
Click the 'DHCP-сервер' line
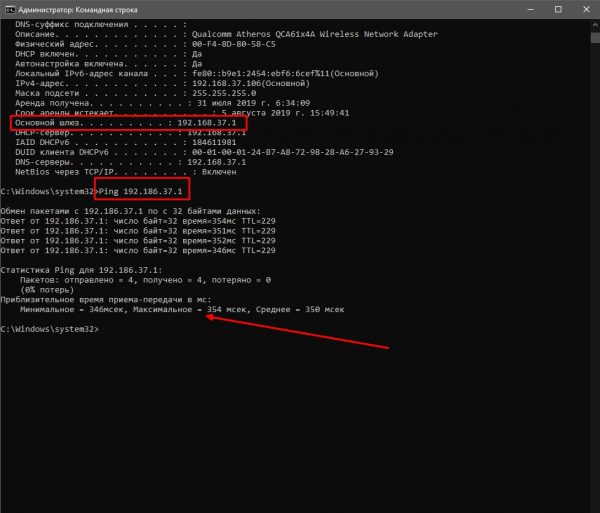[x=130, y=133]
